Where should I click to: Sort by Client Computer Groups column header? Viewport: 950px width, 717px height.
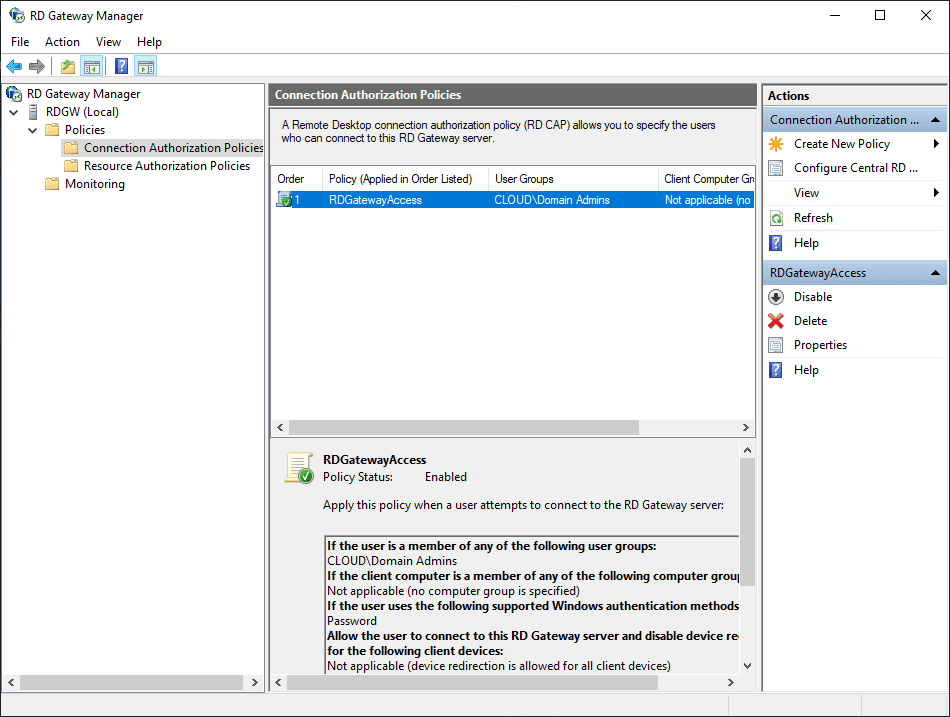pyautogui.click(x=706, y=179)
